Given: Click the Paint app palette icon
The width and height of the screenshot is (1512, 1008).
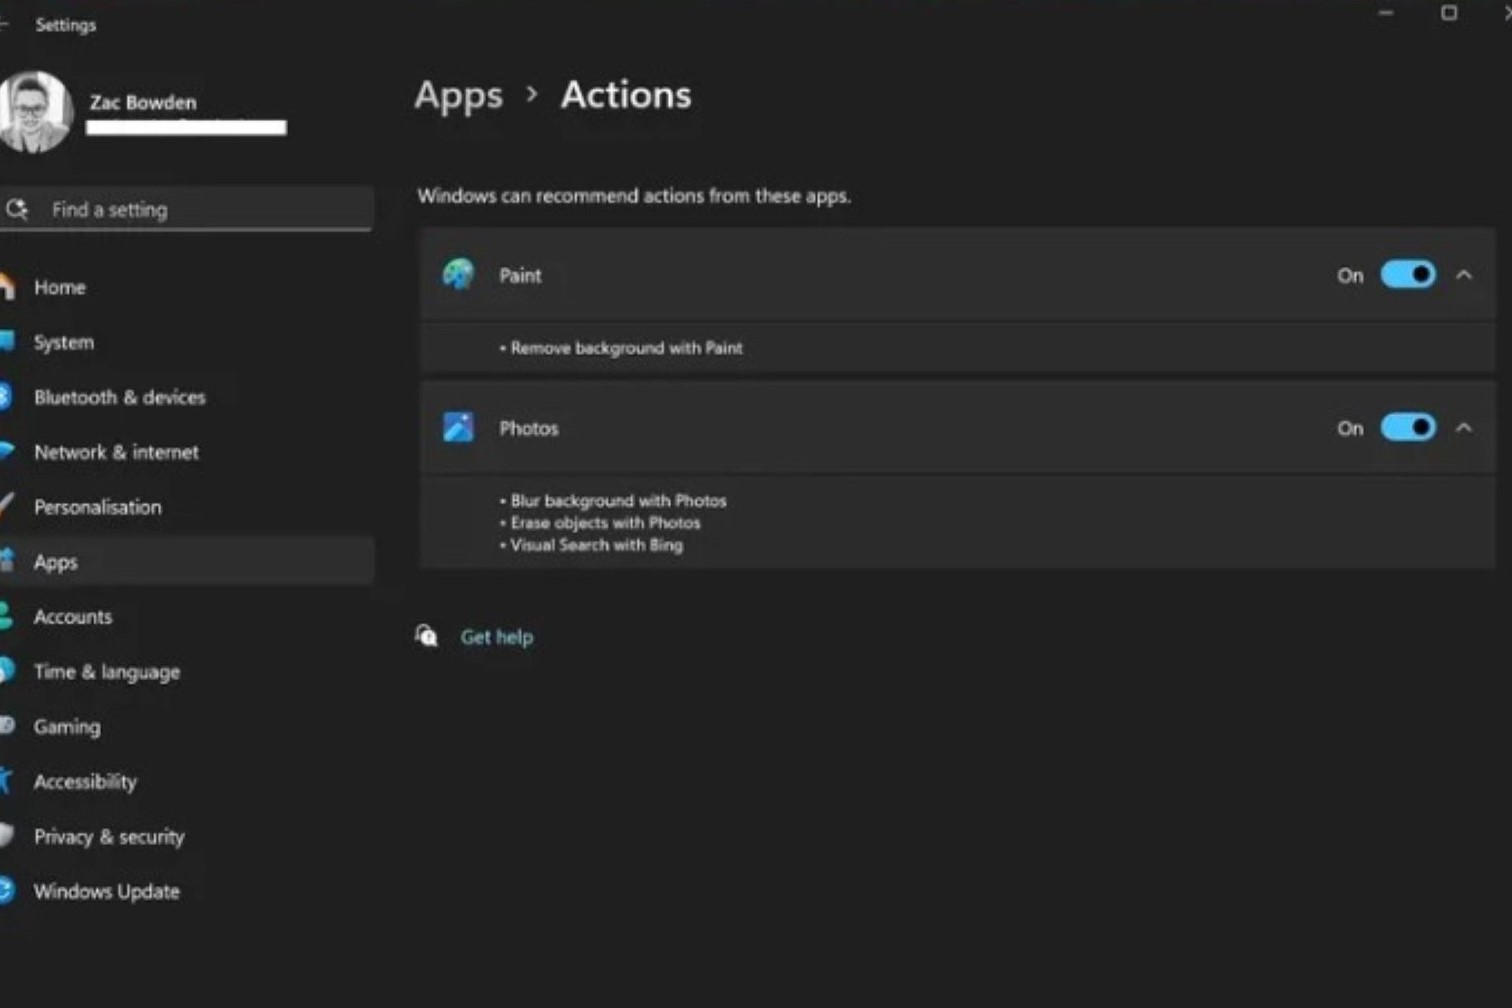Looking at the screenshot, I should coord(458,275).
